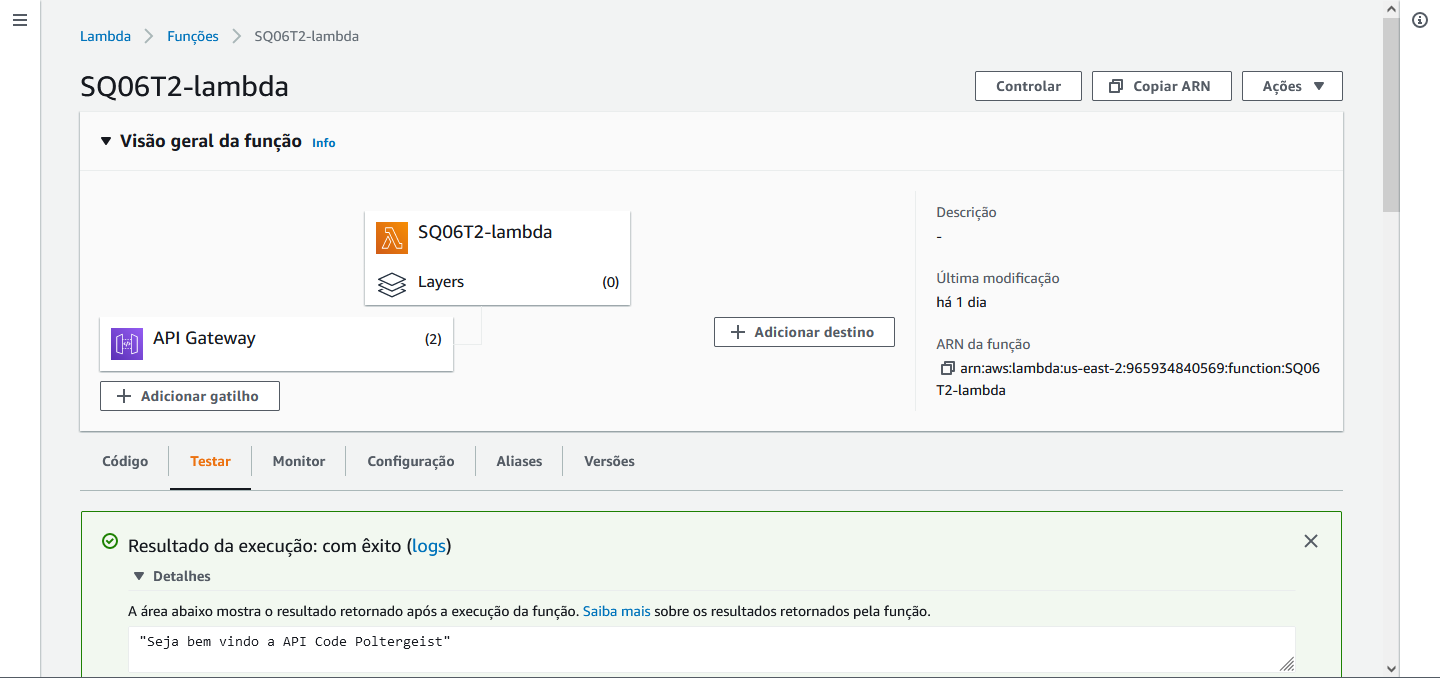This screenshot has width=1440, height=678.
Task: Click the function ARN text value
Action: click(1128, 379)
